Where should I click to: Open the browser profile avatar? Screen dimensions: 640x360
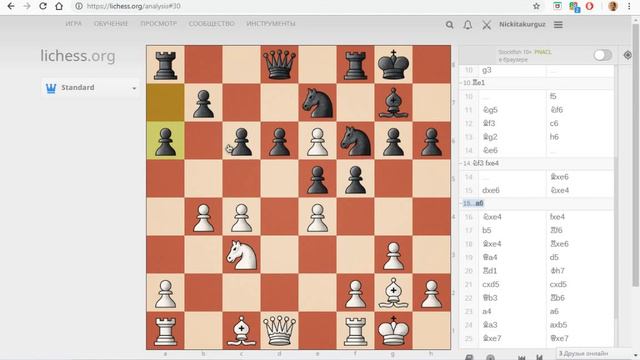[x=613, y=6]
